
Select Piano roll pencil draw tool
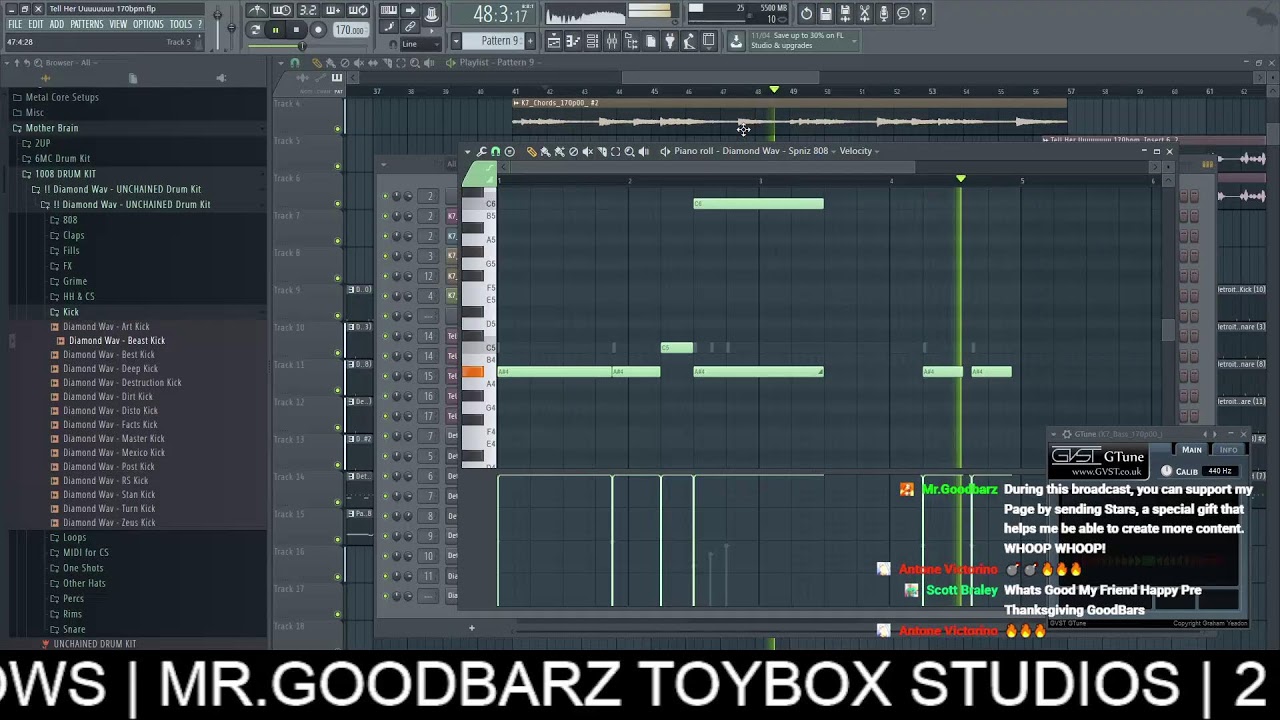point(531,151)
